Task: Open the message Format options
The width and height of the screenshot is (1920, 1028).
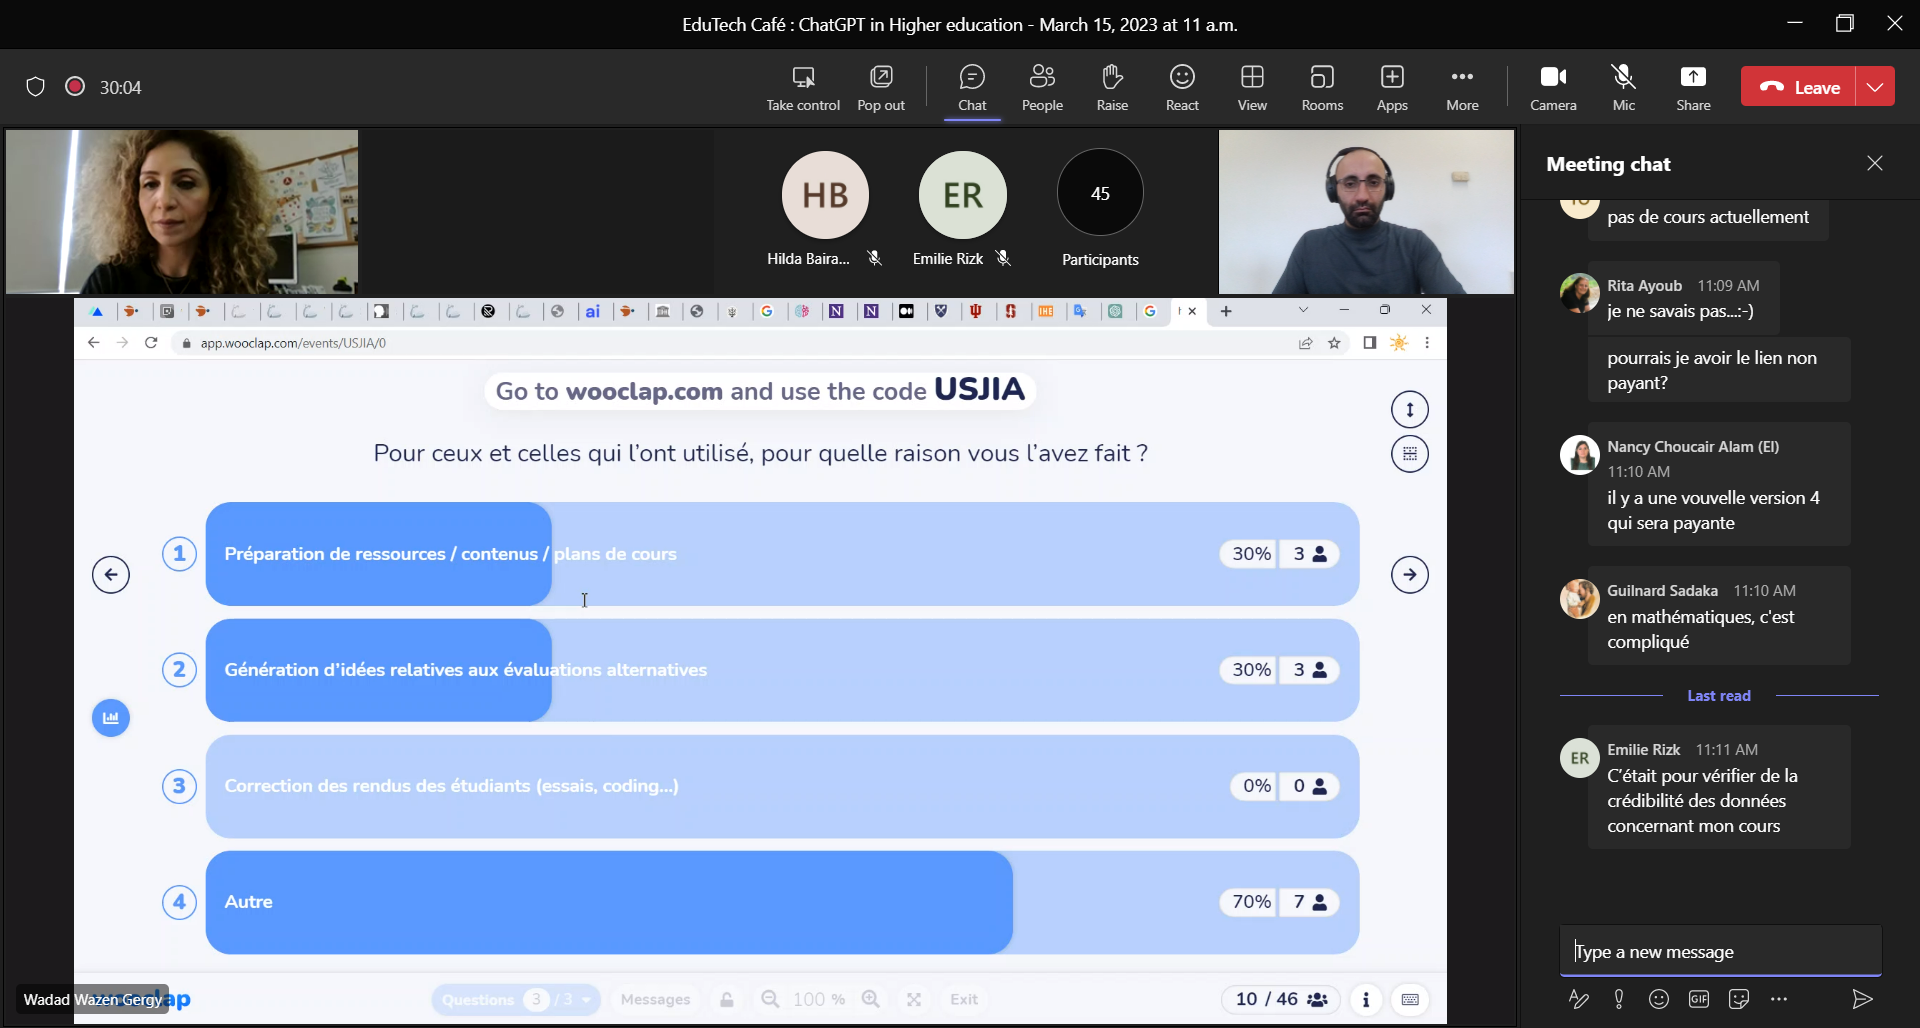Action: [x=1579, y=999]
